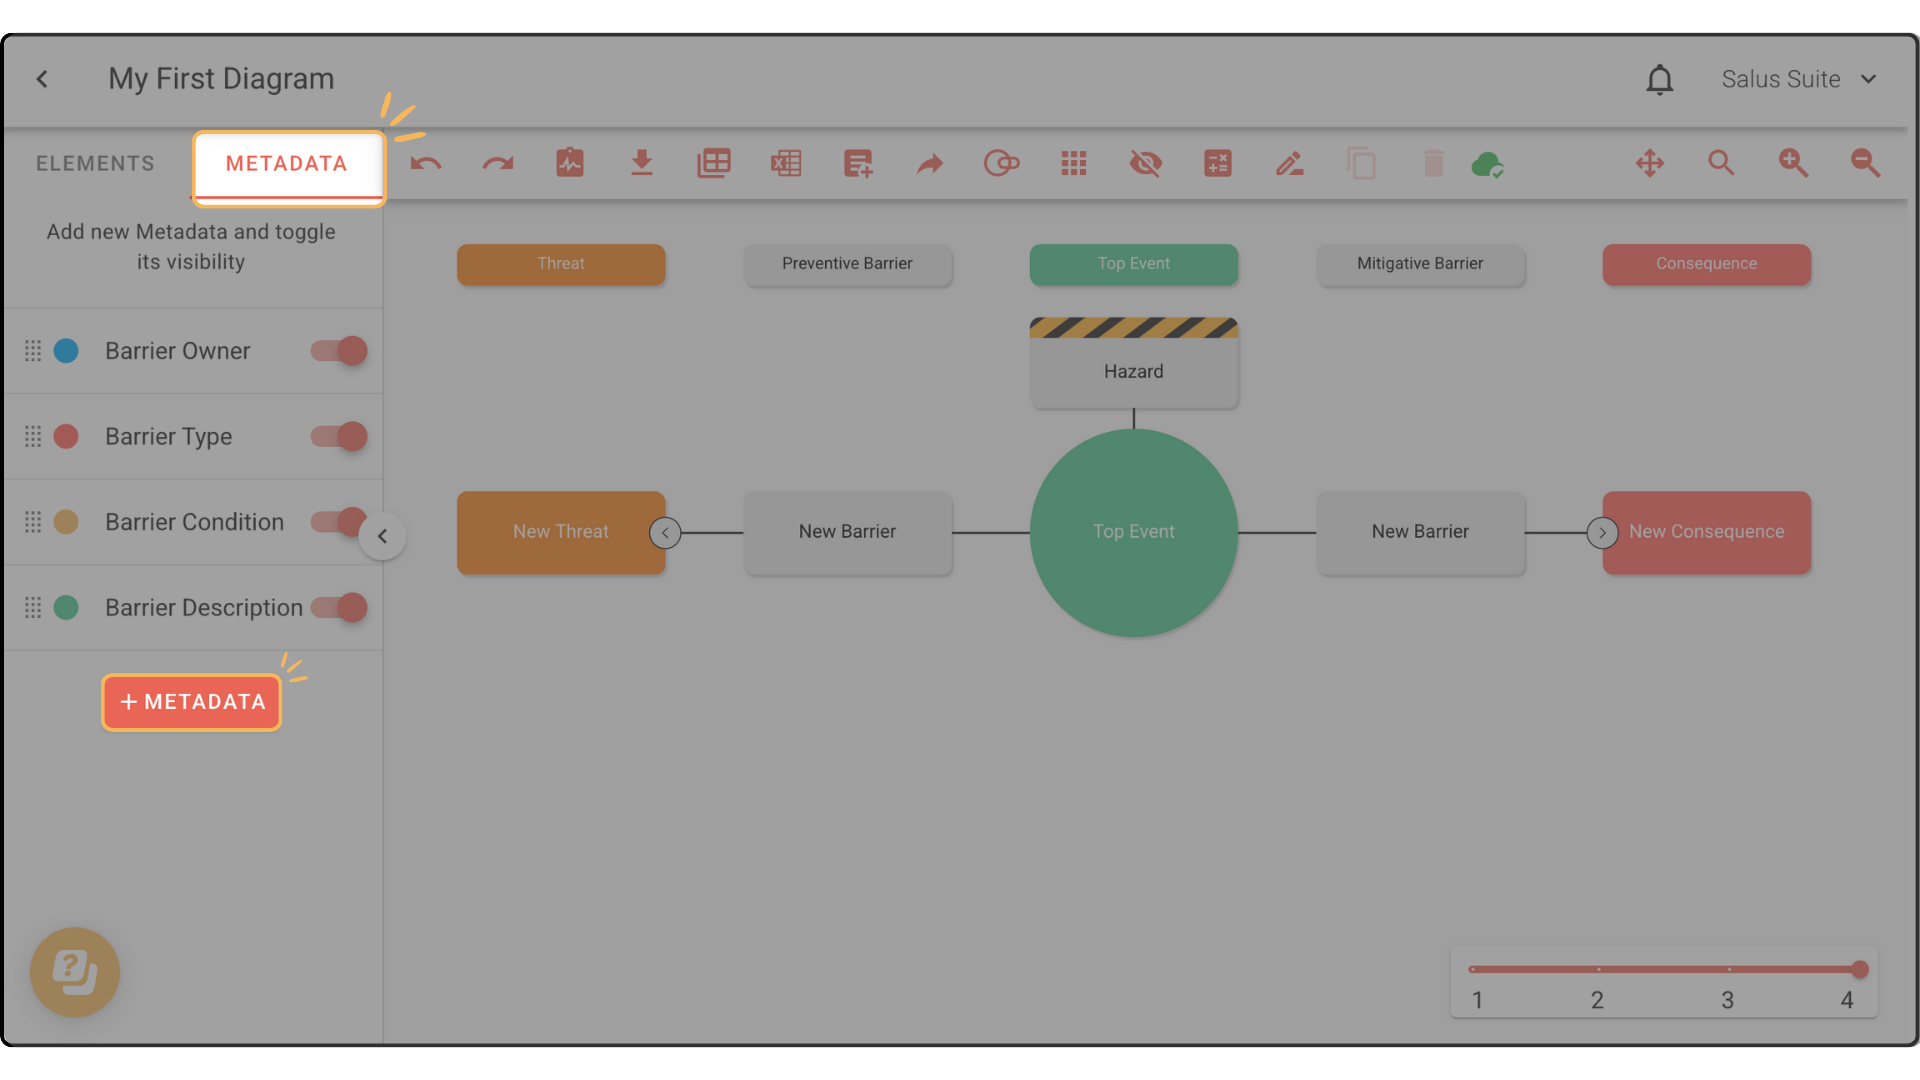This screenshot has height=1080, width=1920.
Task: Go back using the header arrow
Action: pyautogui.click(x=42, y=79)
